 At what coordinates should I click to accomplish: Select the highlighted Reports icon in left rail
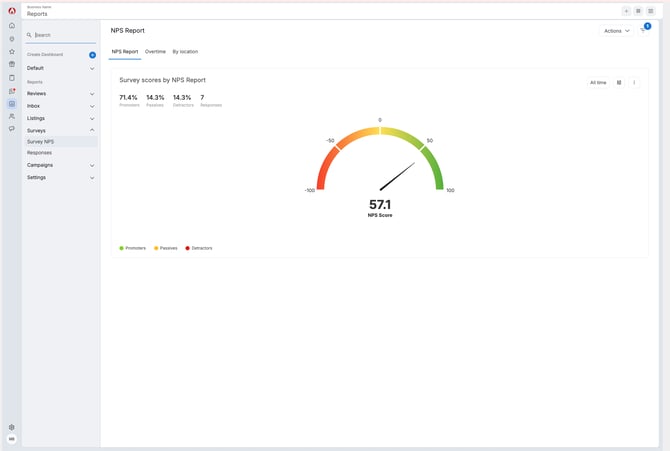point(12,104)
